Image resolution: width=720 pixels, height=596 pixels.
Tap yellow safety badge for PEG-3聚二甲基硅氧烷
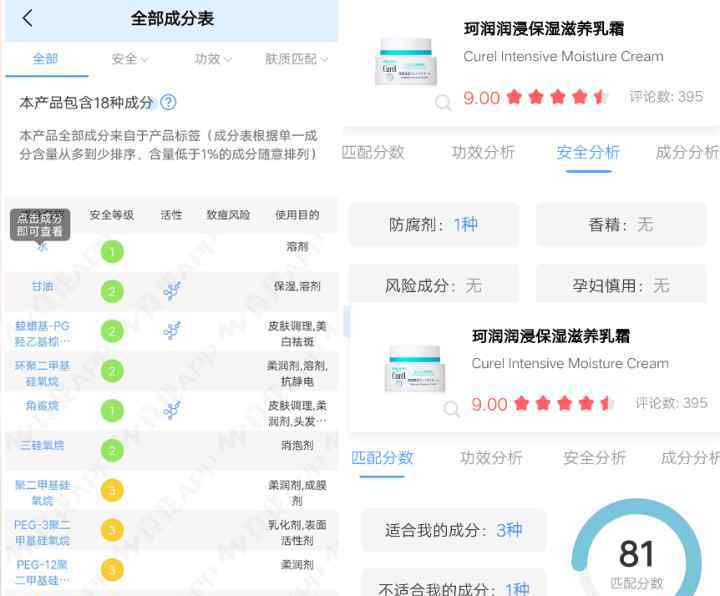click(x=112, y=530)
